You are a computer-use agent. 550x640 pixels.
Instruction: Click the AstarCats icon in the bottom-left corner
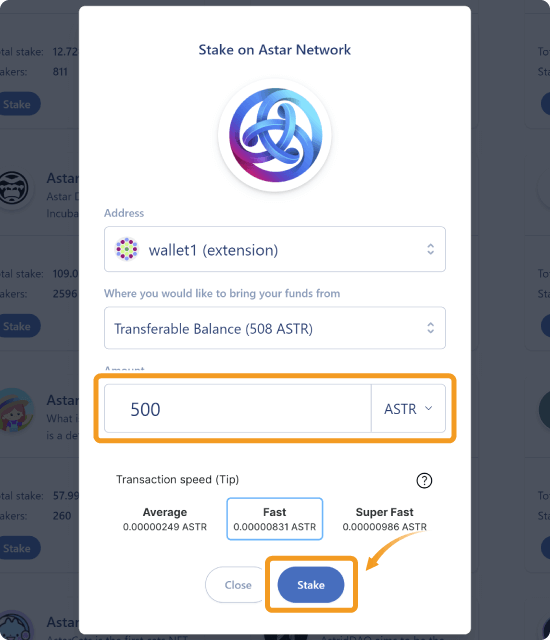coord(15,626)
